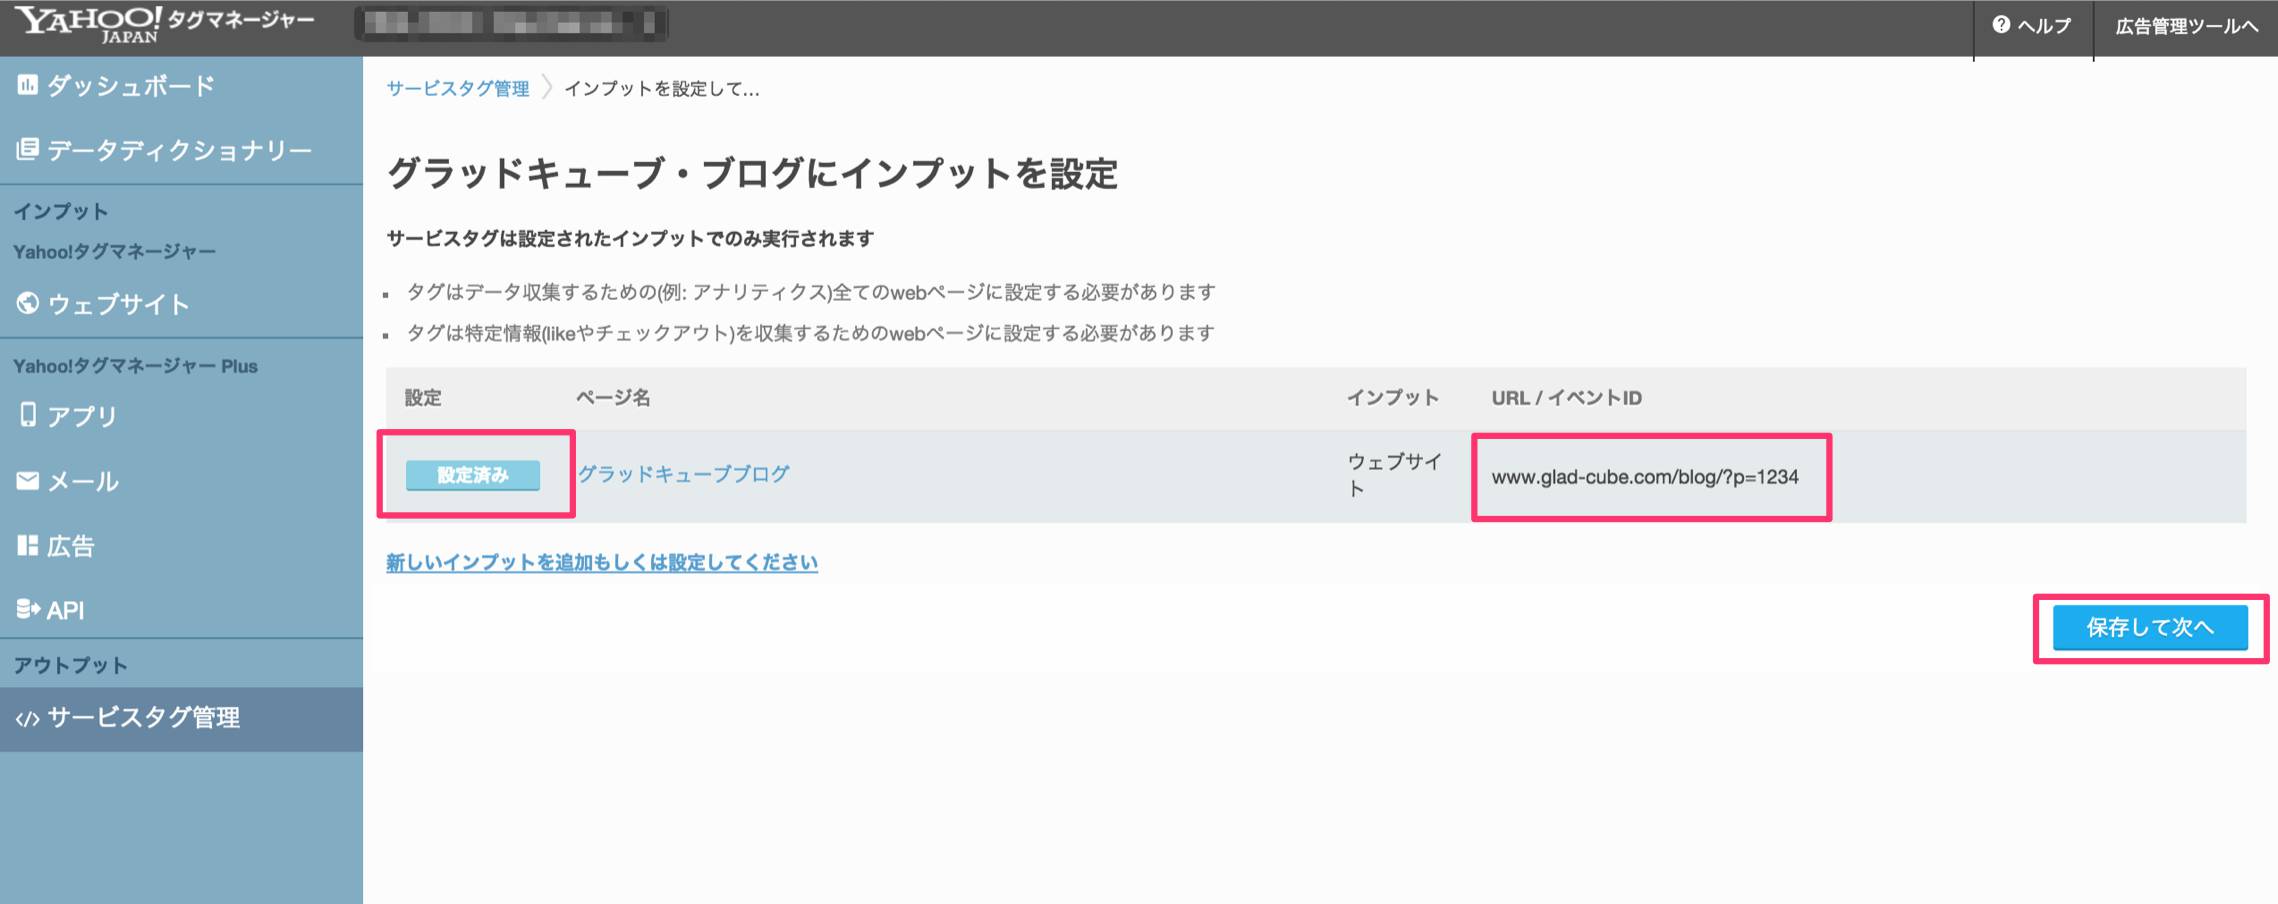Viewport: 2278px width, 904px height.
Task: Click the link to add a new input
Action: [x=602, y=562]
